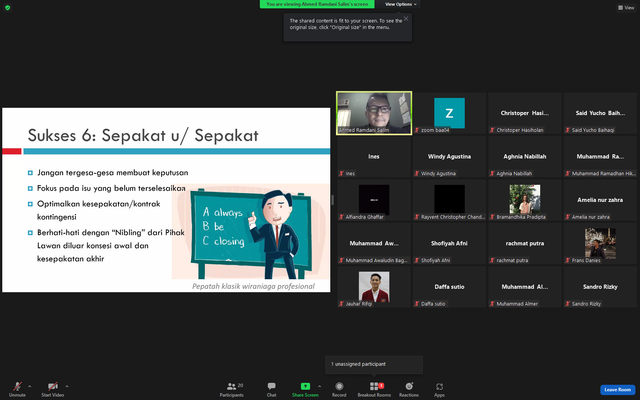Select Said Yucho Baihaqi's participant tile

600,113
